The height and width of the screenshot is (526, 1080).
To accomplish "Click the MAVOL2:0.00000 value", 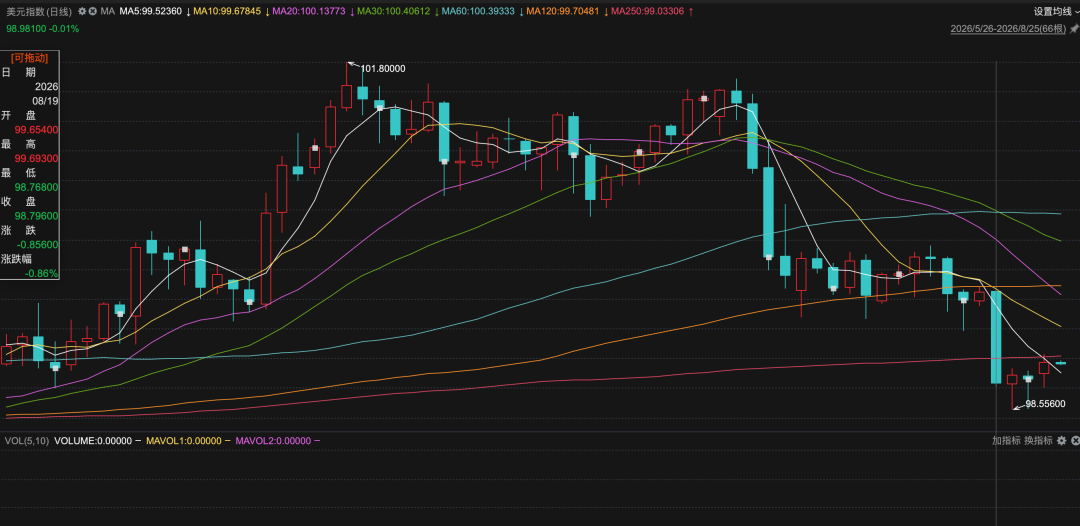I will coord(273,441).
